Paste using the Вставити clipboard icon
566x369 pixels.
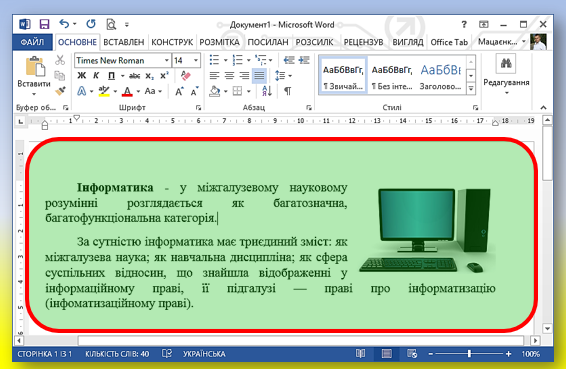[35, 66]
